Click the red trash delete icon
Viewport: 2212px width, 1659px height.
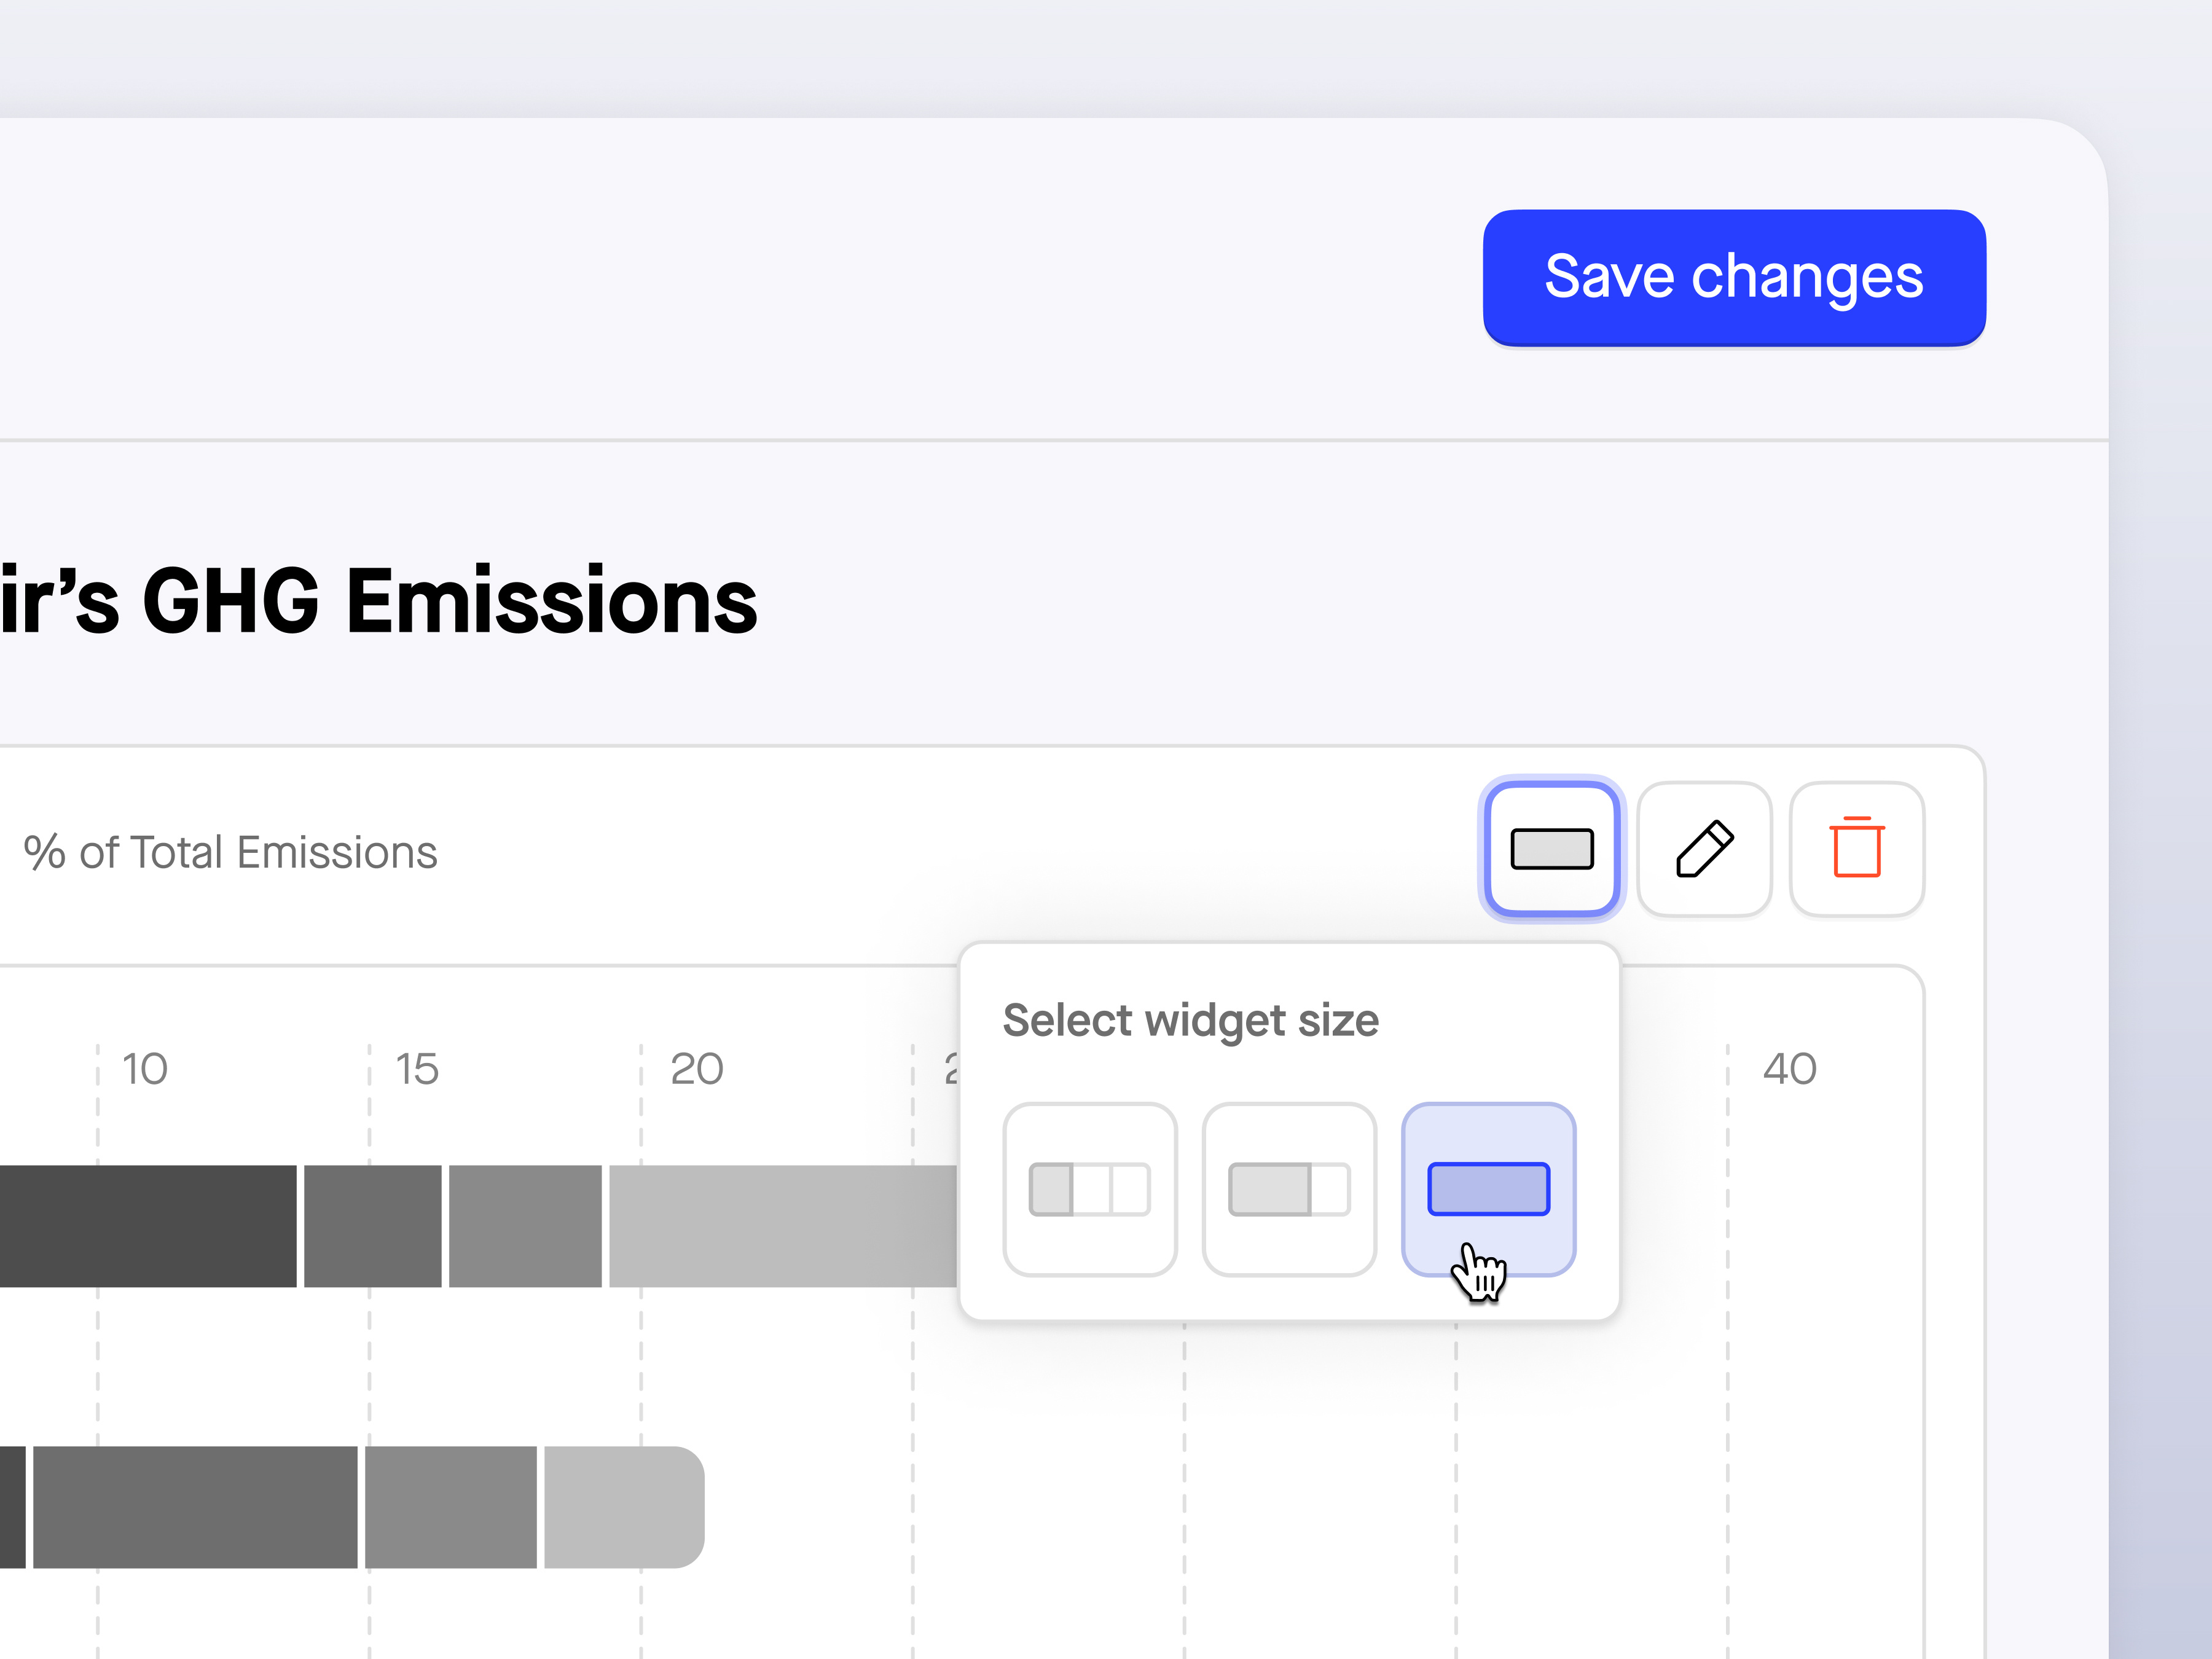1857,849
